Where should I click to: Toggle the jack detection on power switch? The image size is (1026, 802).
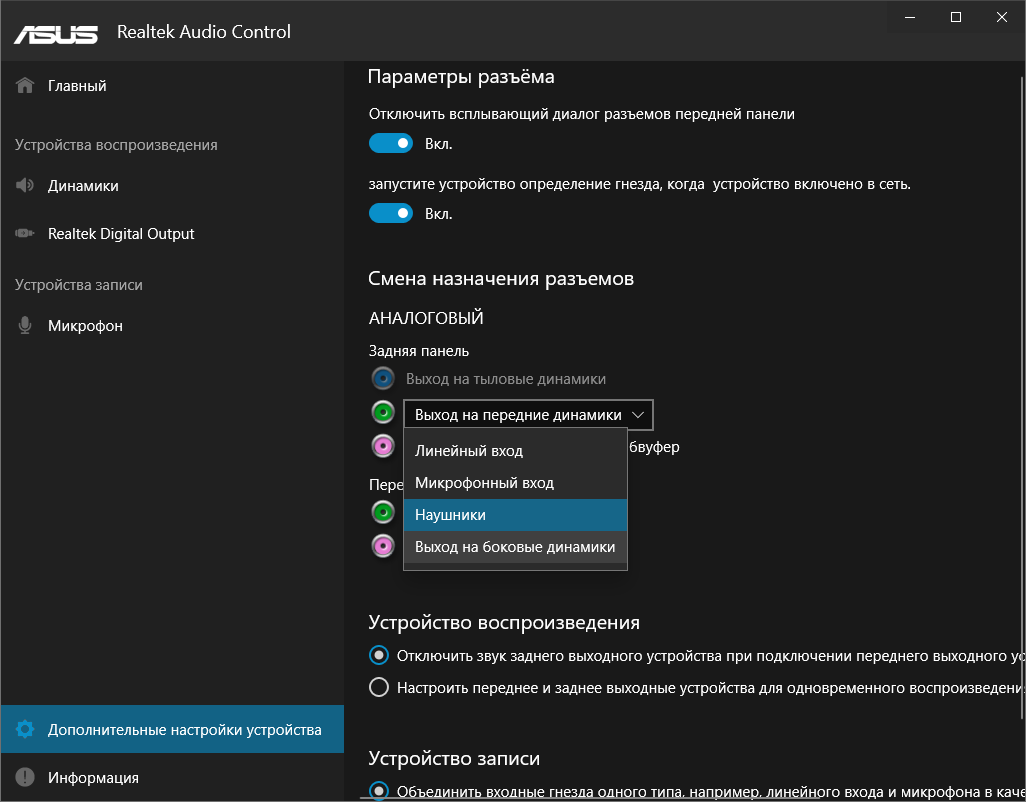coord(391,214)
